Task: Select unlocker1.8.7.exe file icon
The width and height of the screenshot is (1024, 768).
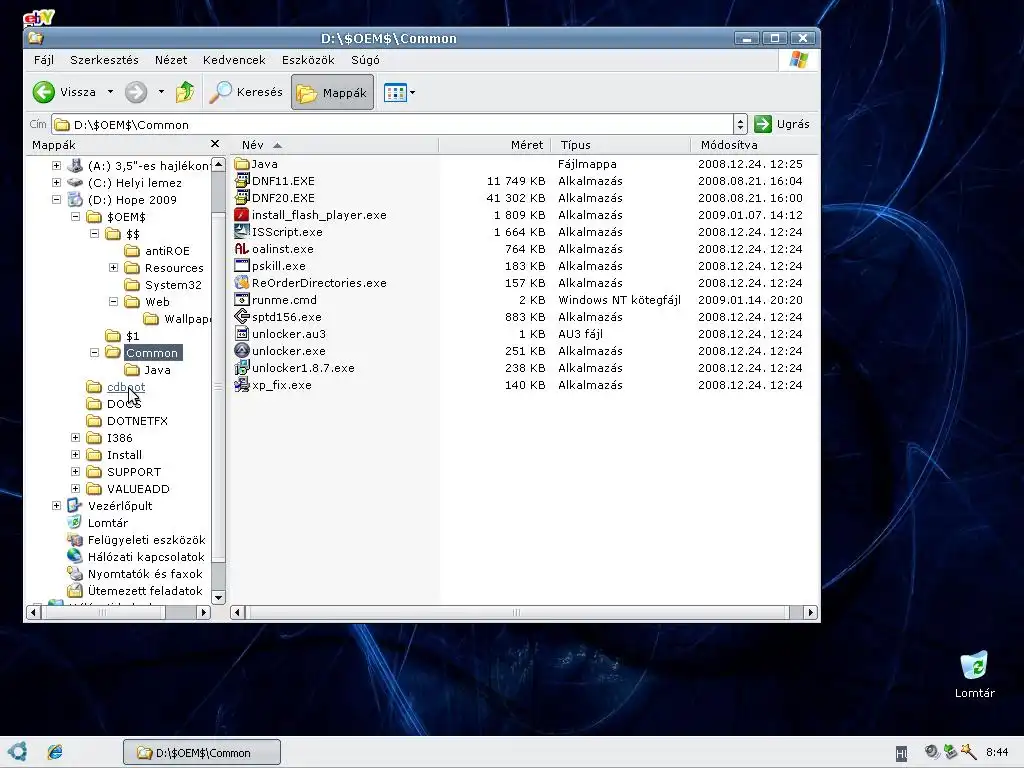Action: pyautogui.click(x=242, y=367)
